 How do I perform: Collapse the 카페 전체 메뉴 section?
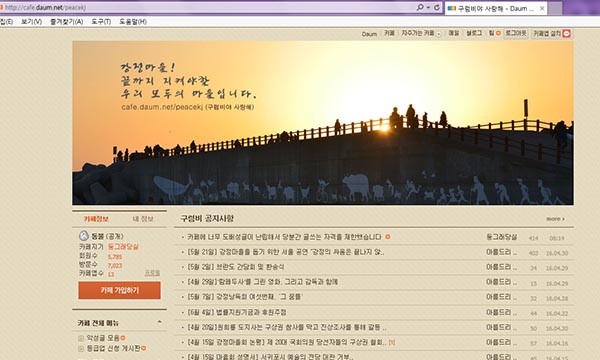(159, 322)
